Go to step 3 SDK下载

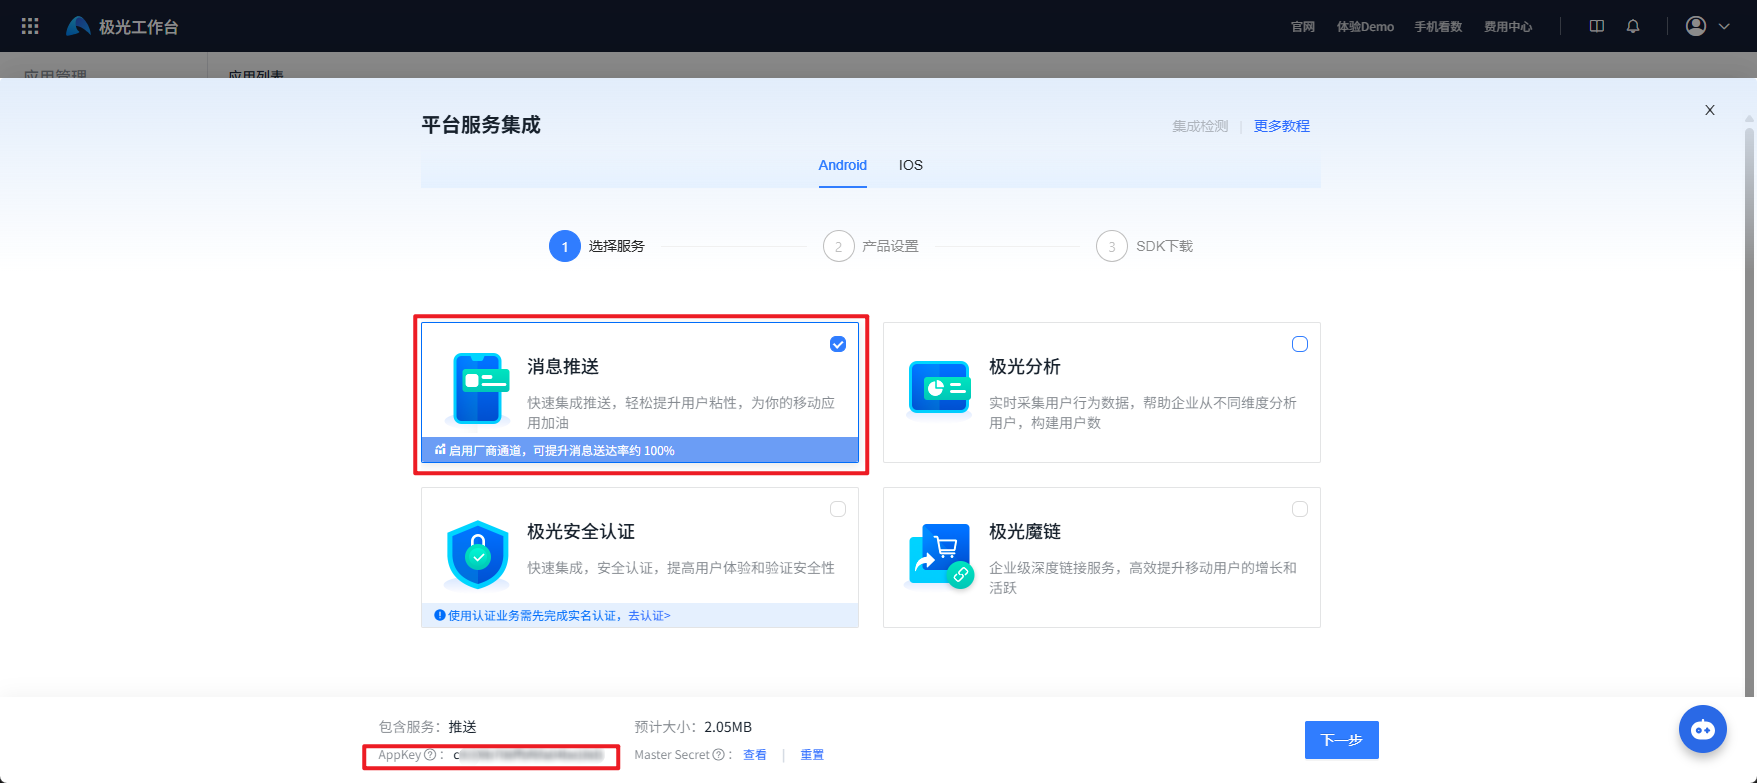1145,246
